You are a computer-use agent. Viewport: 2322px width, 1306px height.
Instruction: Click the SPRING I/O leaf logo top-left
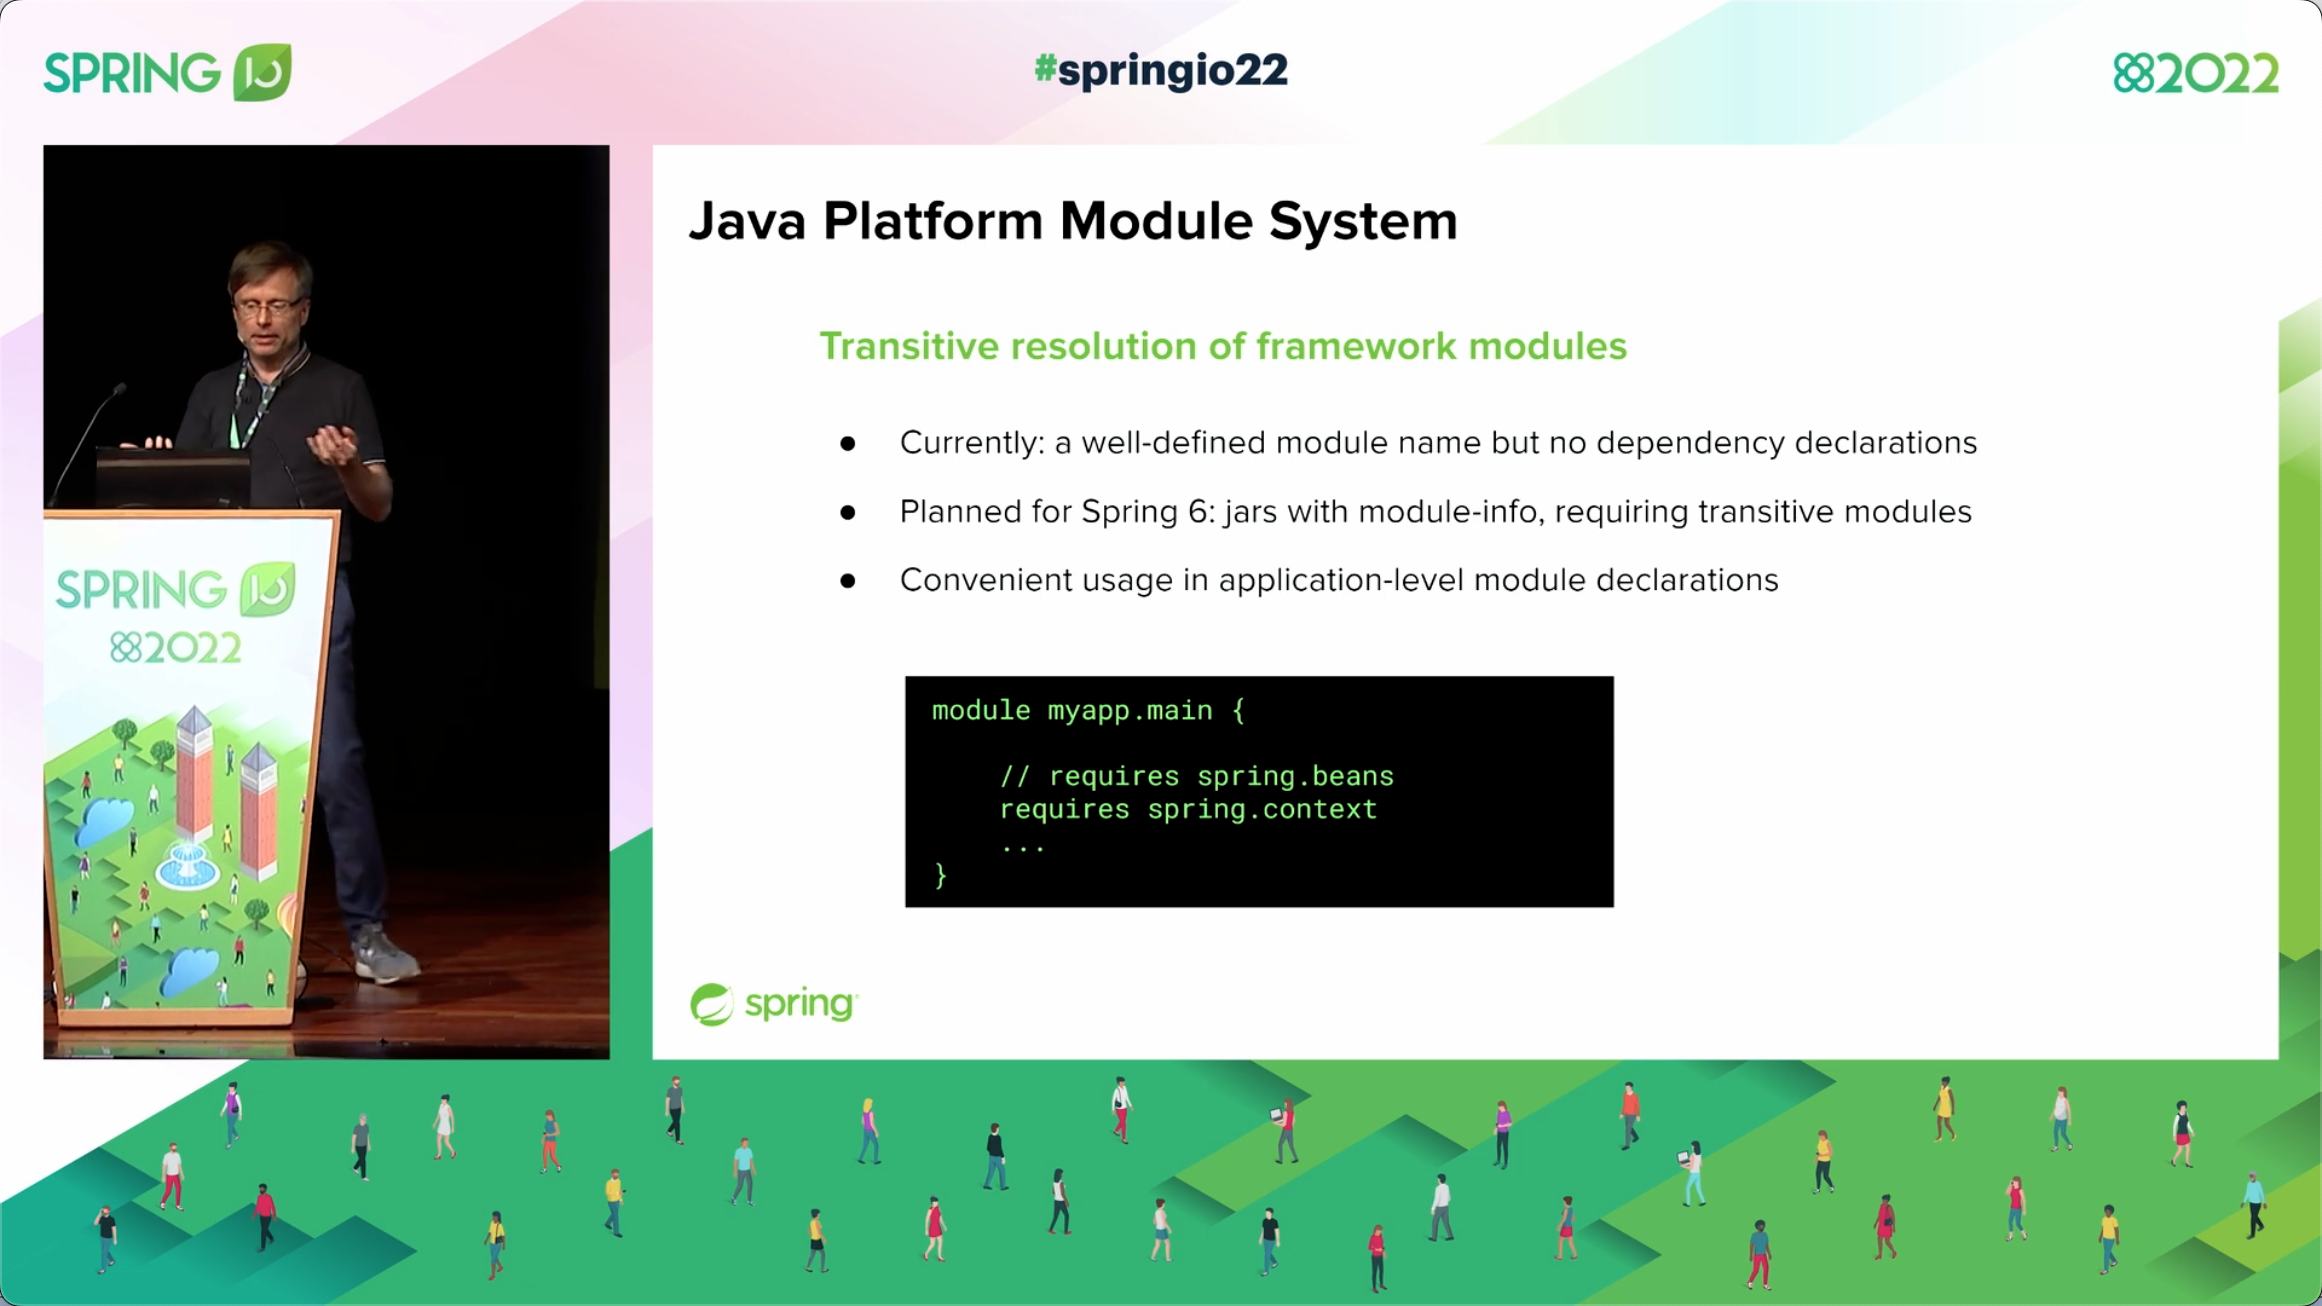tap(262, 72)
